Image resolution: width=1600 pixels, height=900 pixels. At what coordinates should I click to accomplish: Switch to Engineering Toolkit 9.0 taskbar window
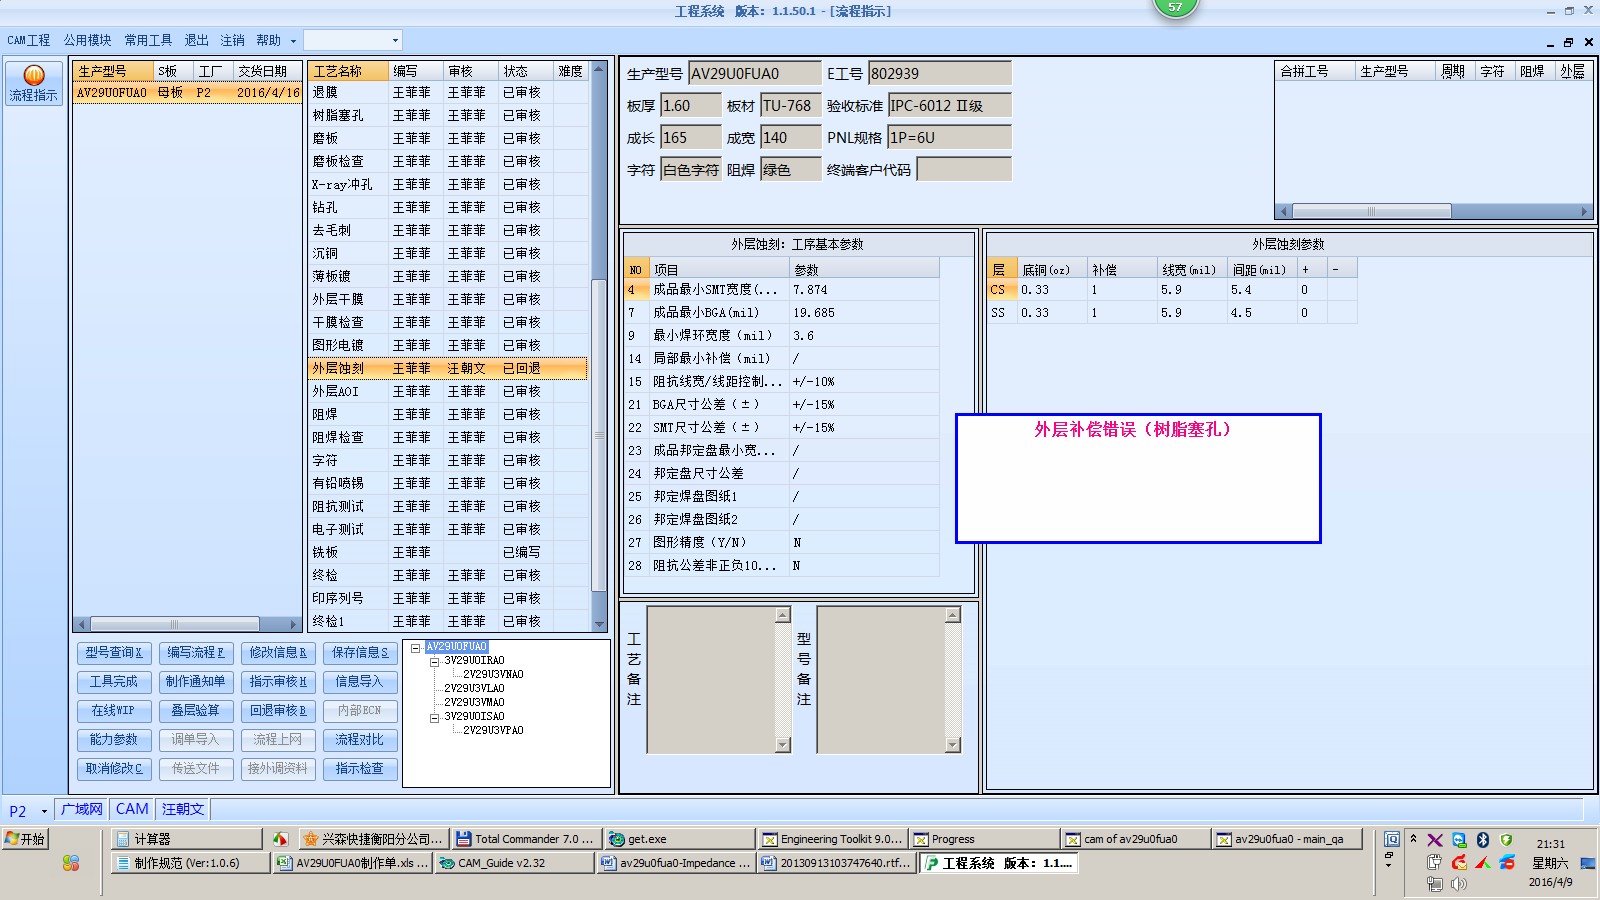click(x=832, y=839)
